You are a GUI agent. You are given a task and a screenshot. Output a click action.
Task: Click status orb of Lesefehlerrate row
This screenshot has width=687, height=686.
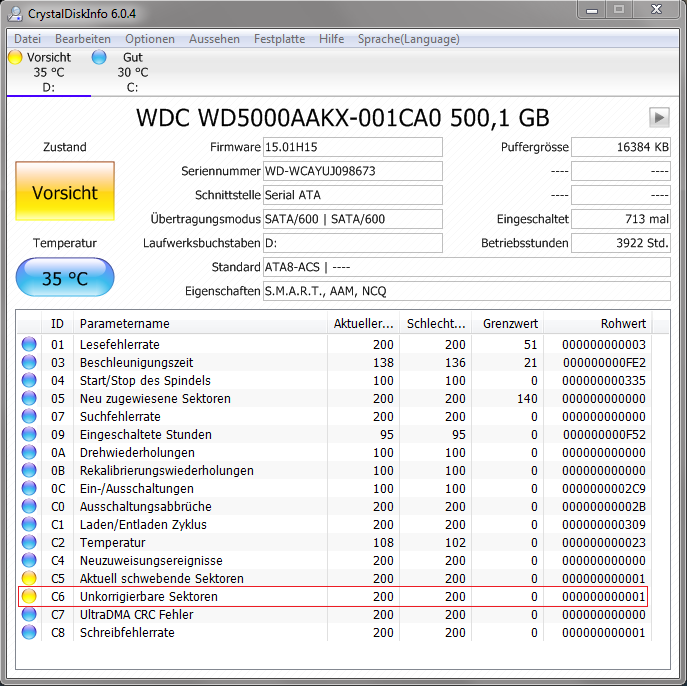point(29,344)
